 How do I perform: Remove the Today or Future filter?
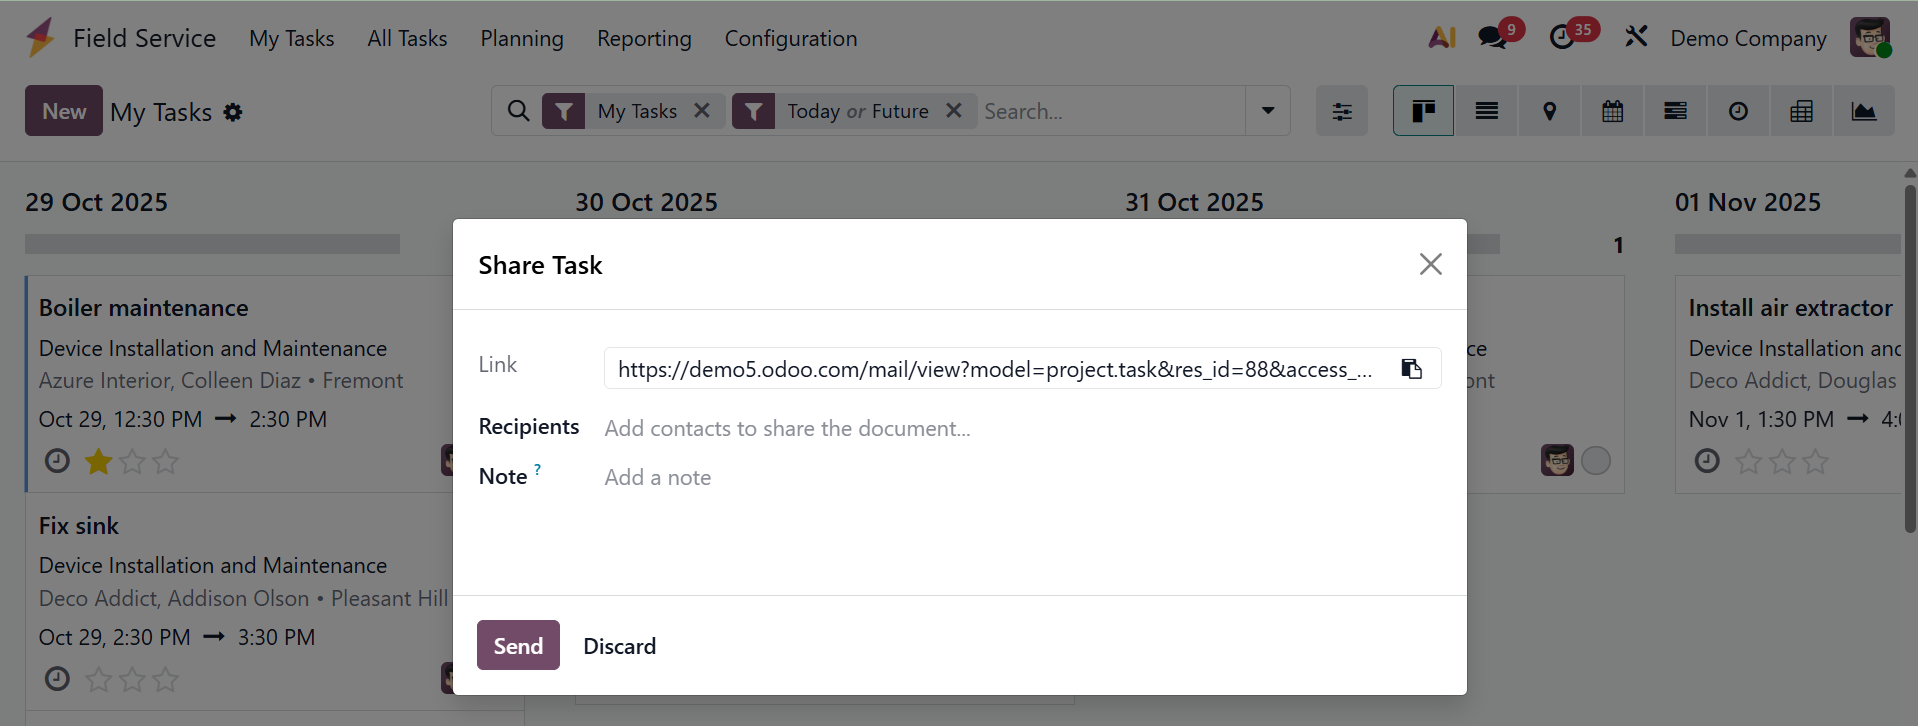954,111
